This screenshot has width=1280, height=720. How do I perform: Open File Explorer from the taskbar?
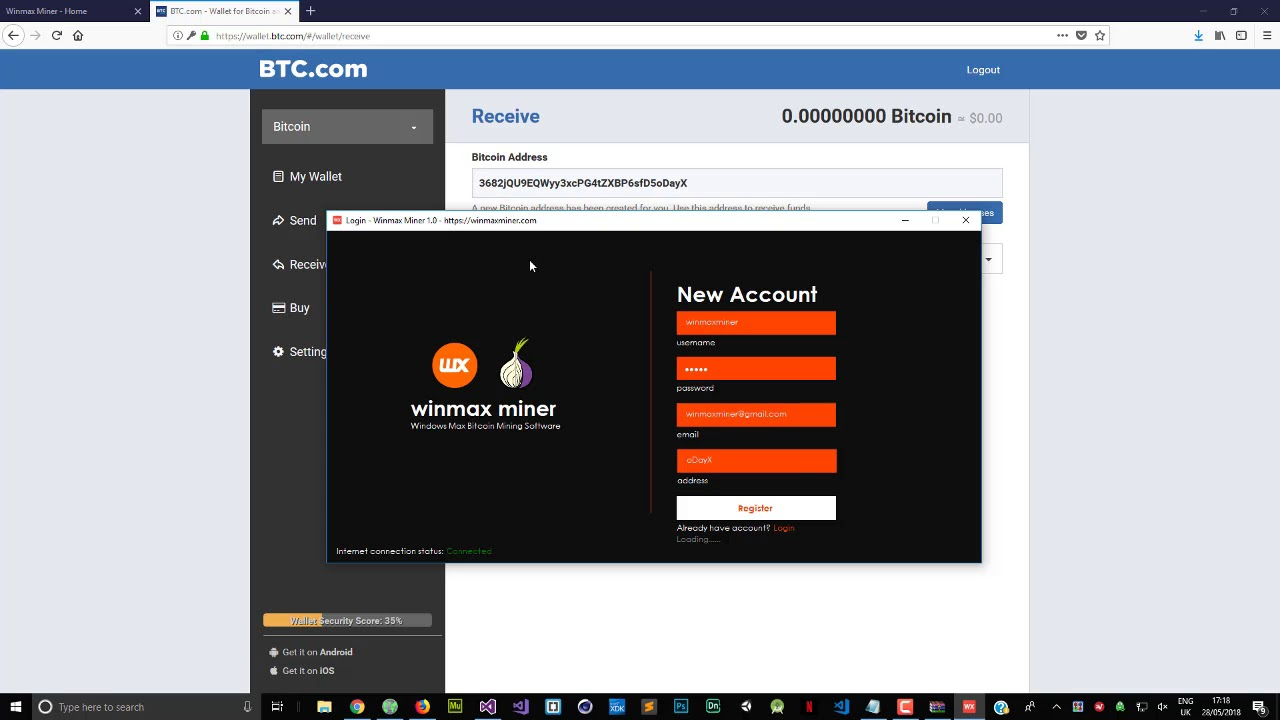pos(324,707)
